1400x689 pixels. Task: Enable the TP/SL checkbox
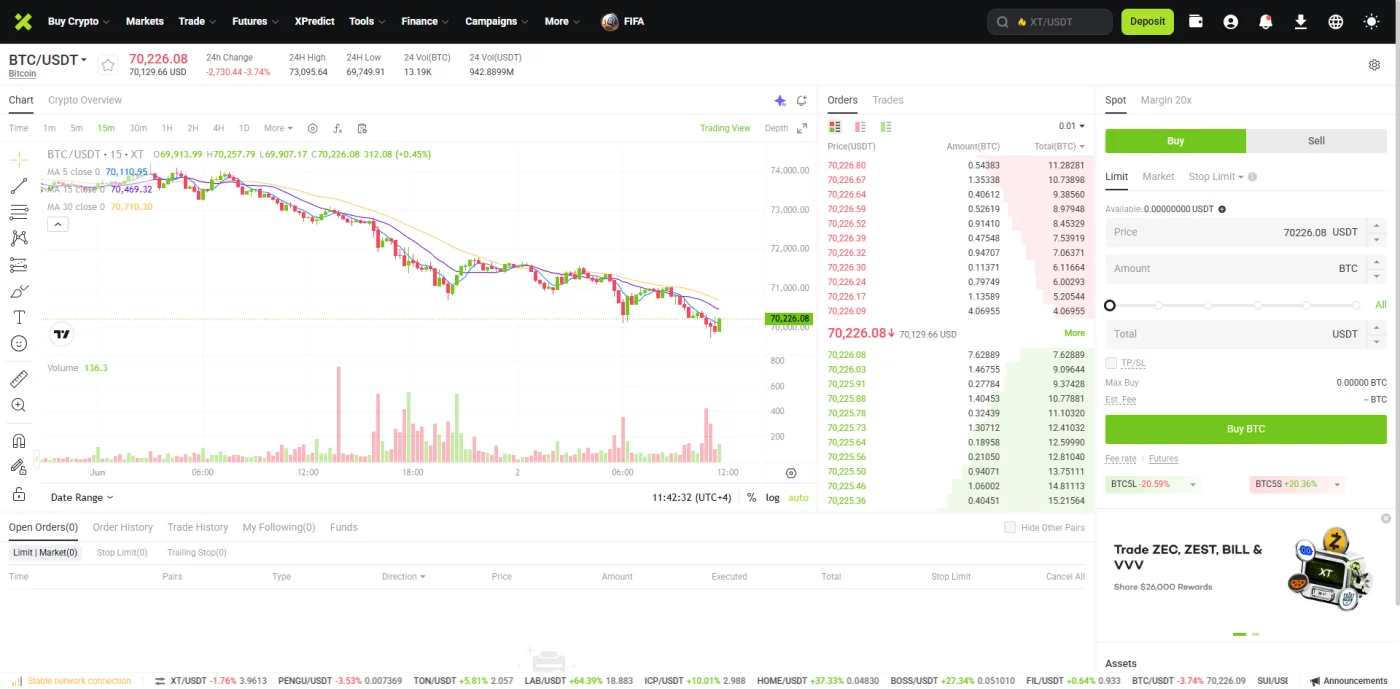point(1111,363)
